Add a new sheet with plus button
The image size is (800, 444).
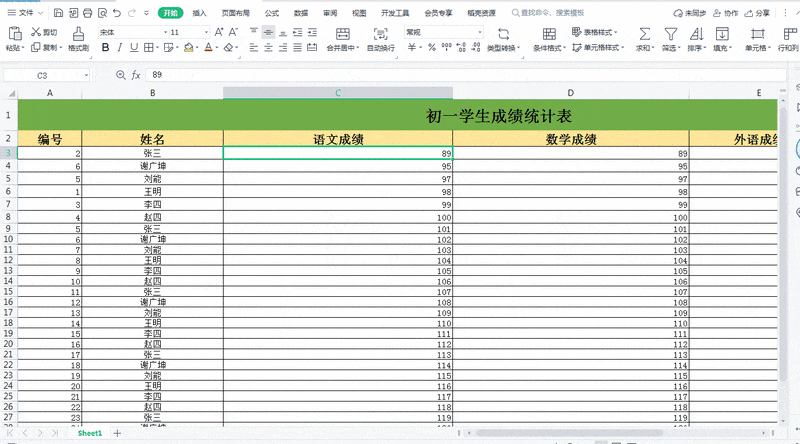117,433
